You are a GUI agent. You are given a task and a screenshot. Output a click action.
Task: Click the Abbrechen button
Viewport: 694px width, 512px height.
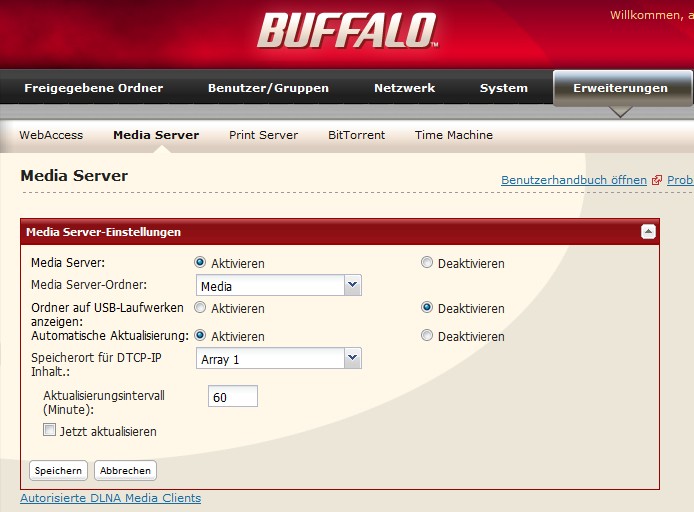[x=125, y=470]
